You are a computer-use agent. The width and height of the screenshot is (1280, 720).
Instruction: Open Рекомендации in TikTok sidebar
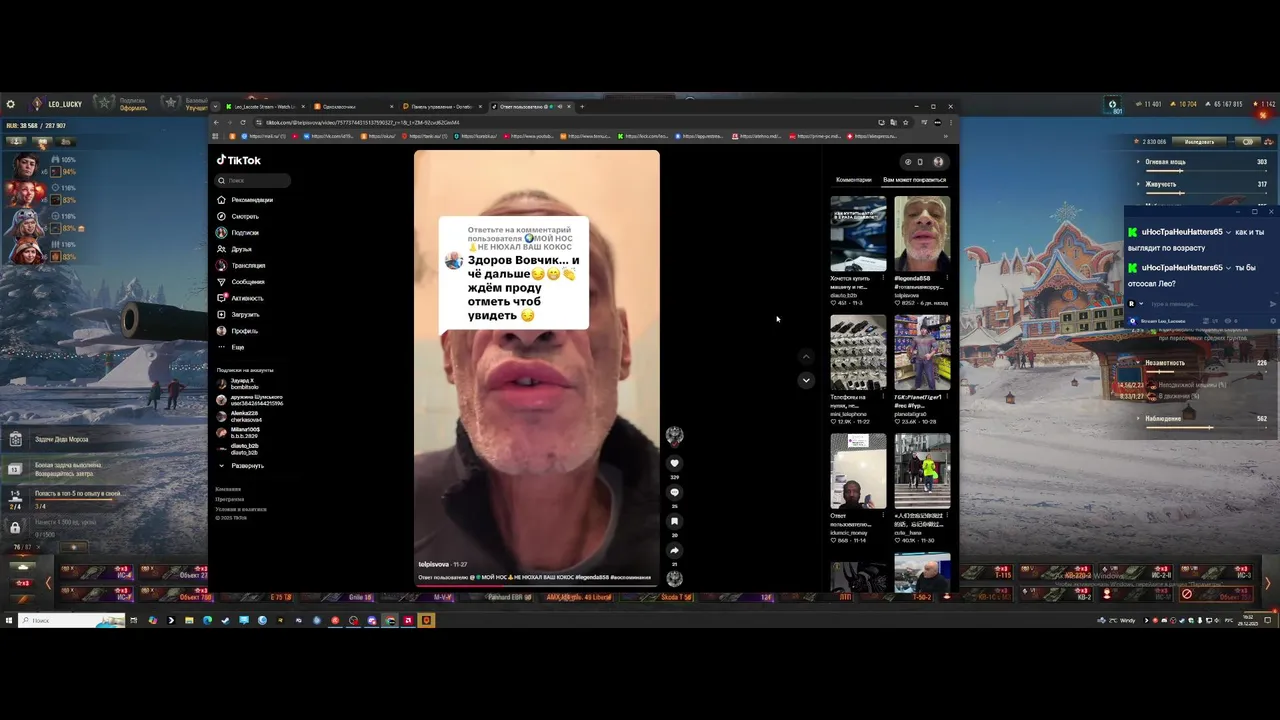245,200
